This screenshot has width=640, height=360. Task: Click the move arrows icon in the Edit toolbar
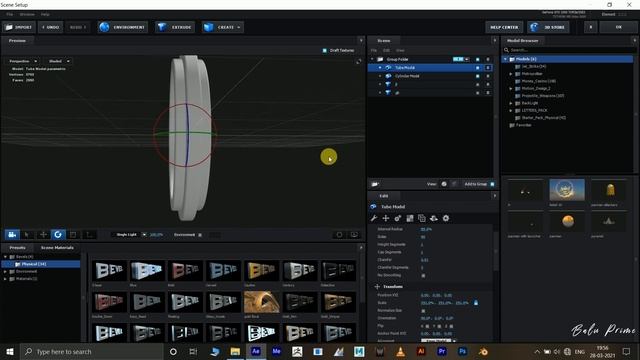[385, 218]
